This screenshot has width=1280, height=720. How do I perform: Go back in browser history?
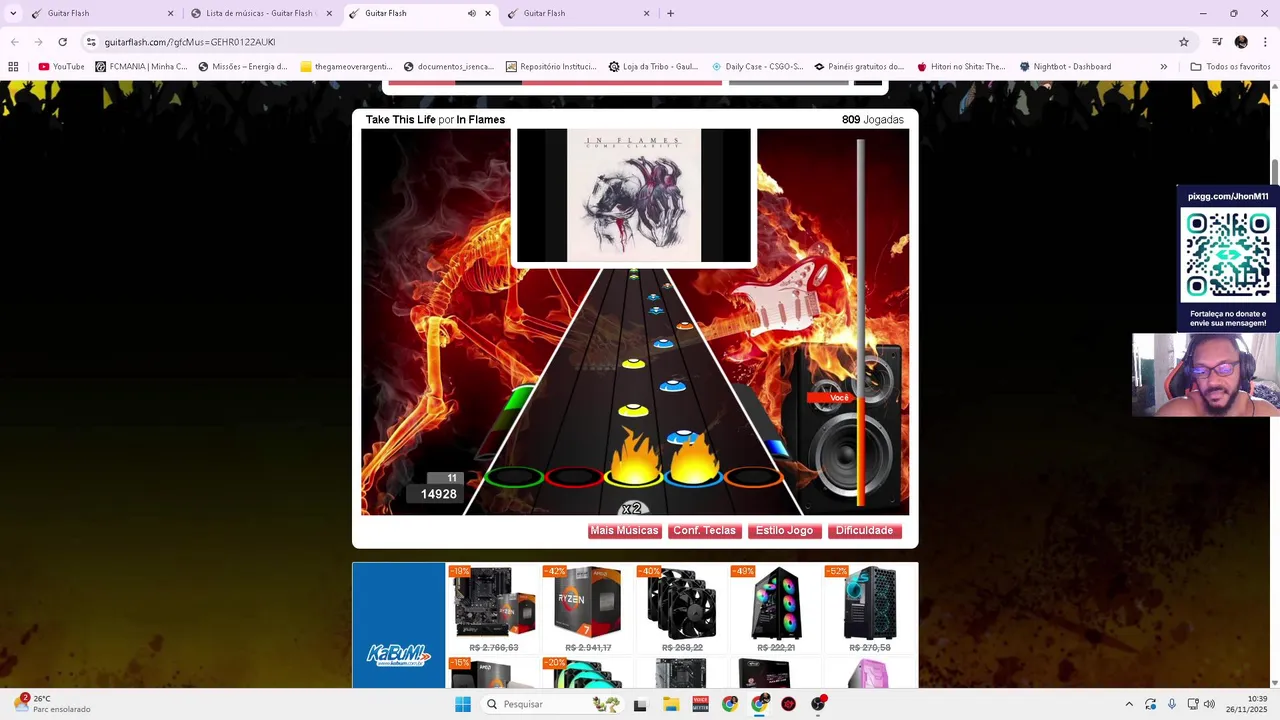point(14,42)
